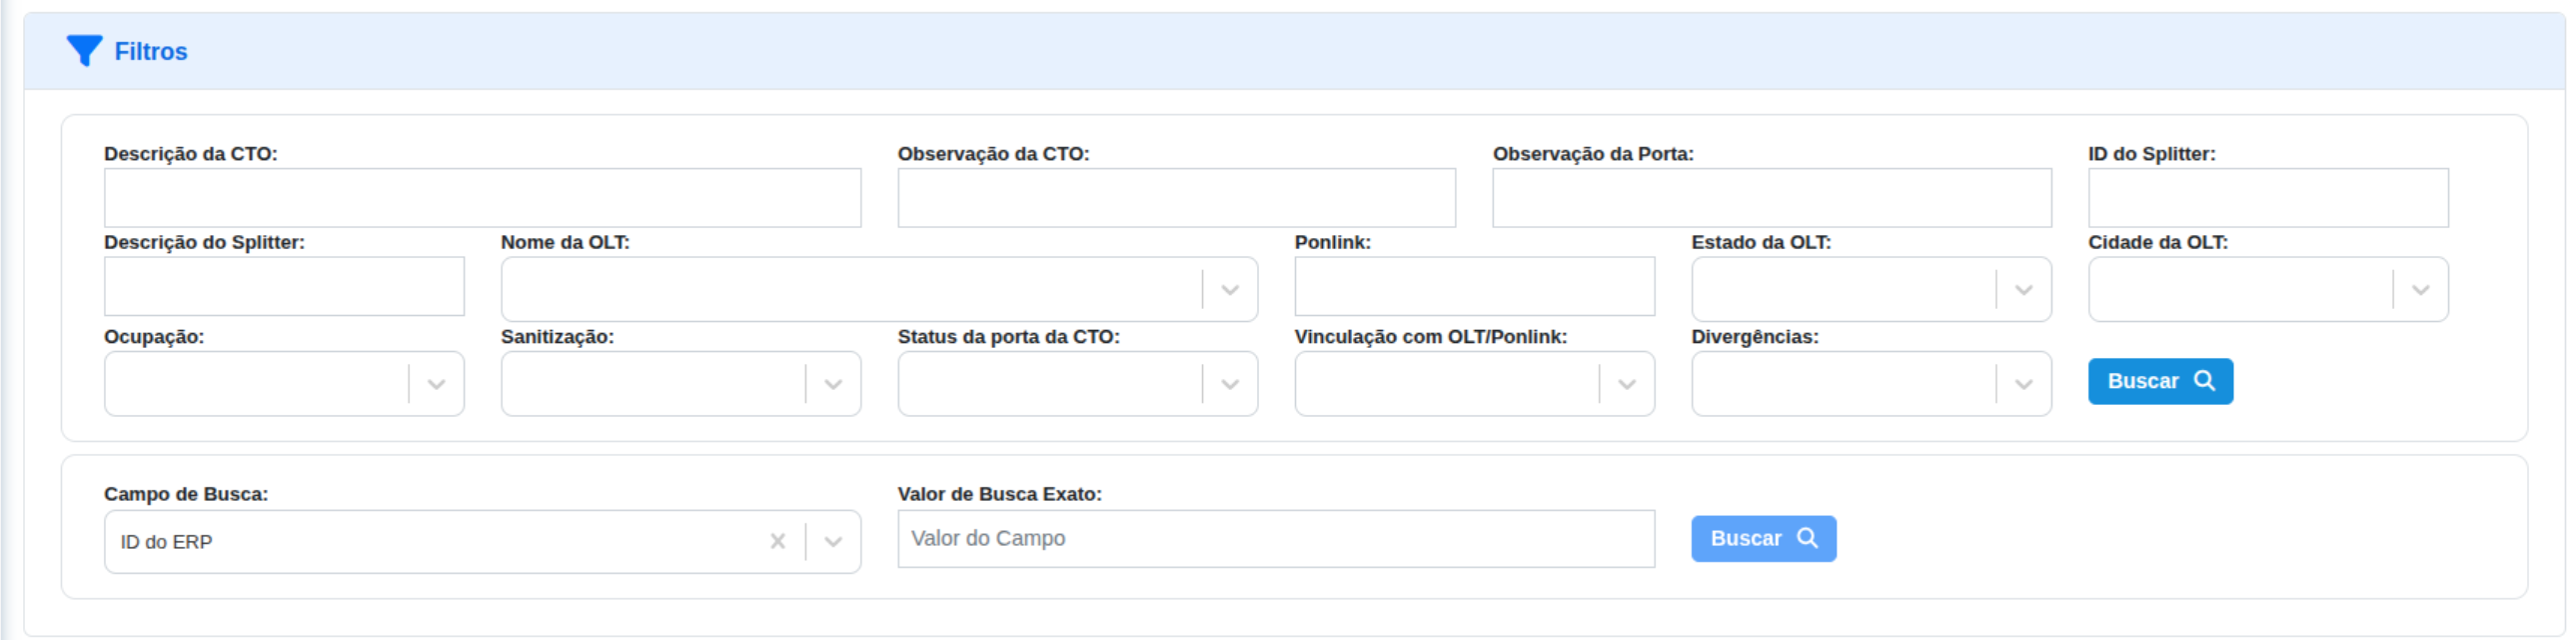2576x640 pixels.
Task: Focus the Observação da Porta field
Action: tap(1770, 197)
